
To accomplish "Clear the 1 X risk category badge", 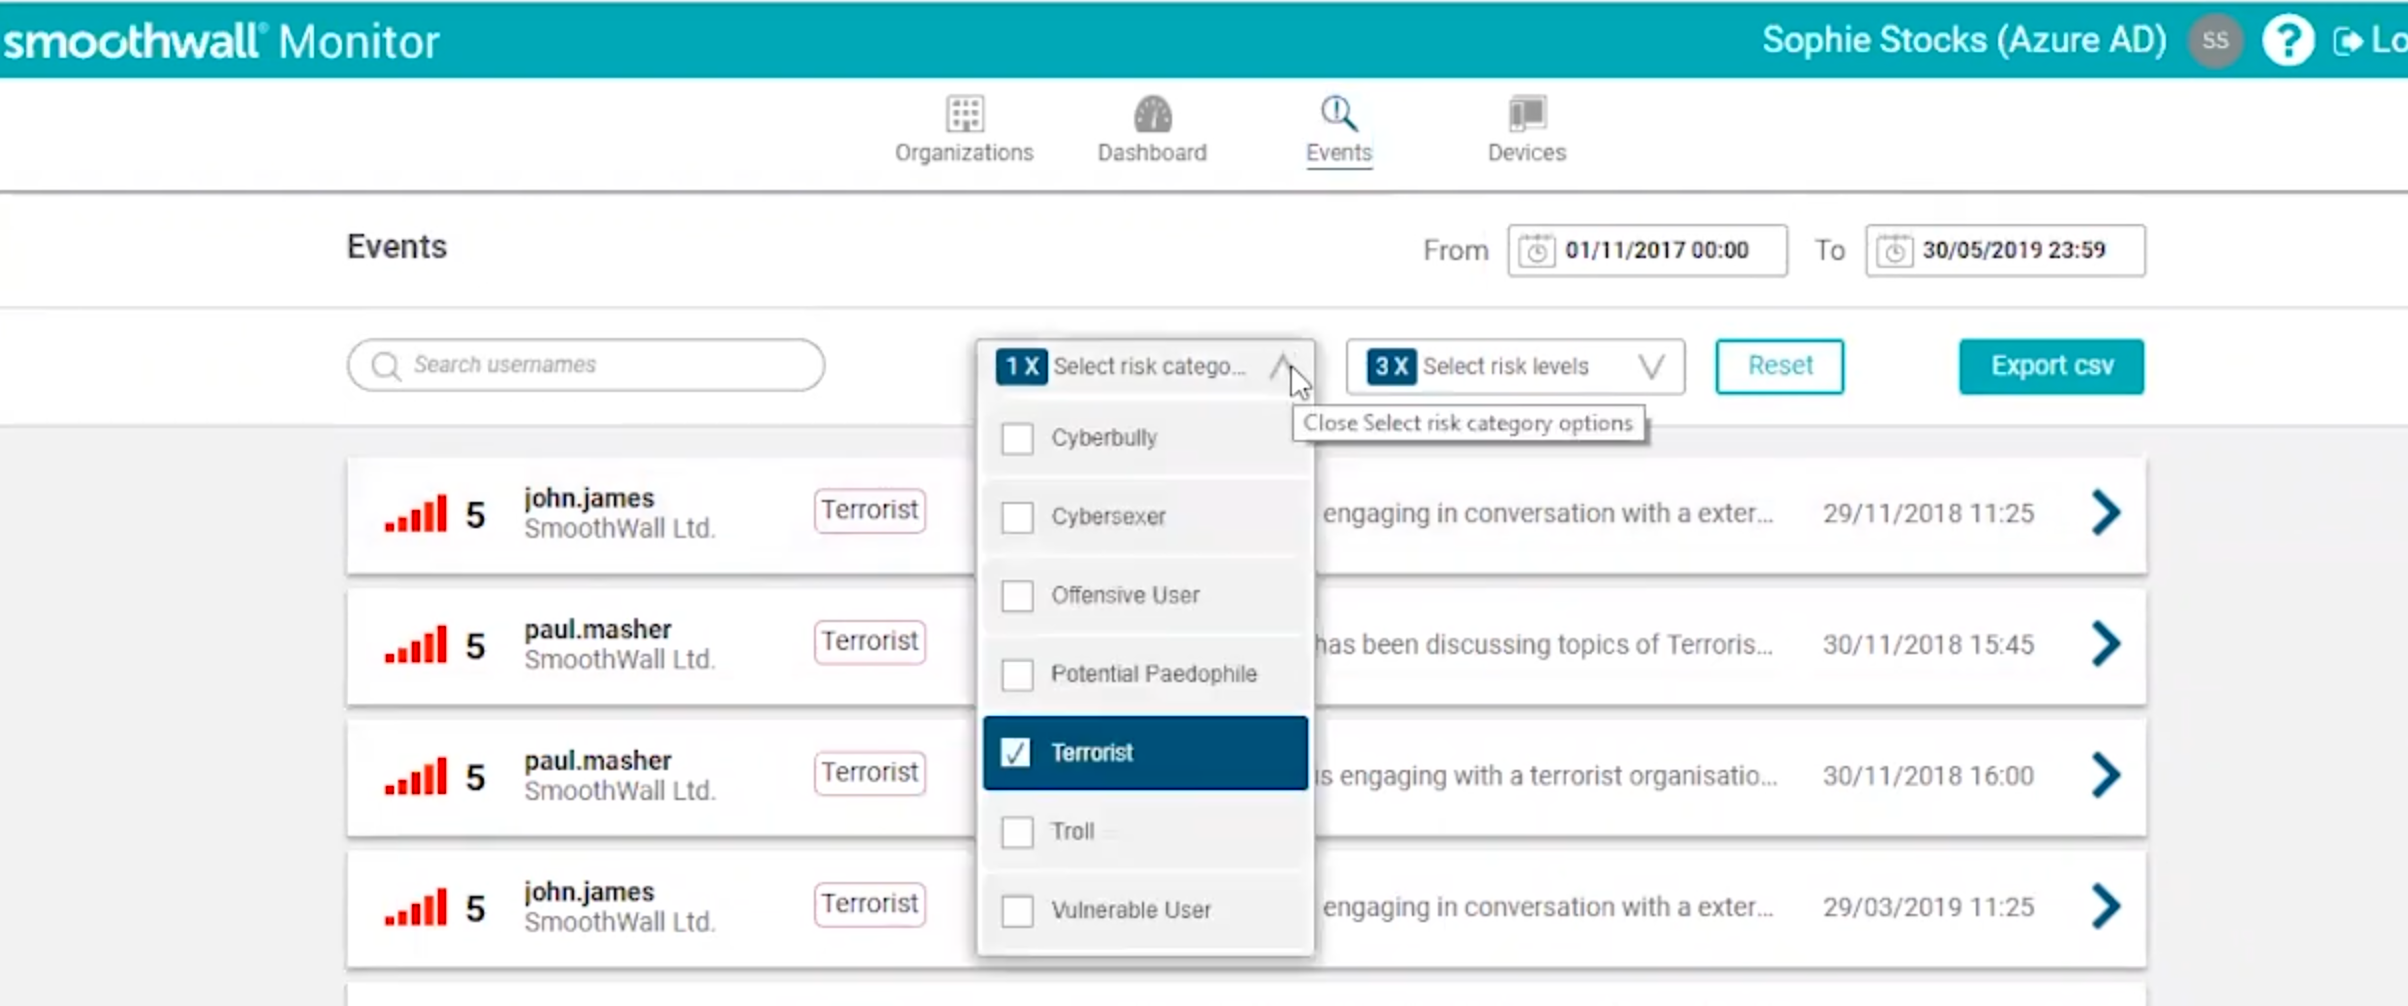I will (1021, 366).
